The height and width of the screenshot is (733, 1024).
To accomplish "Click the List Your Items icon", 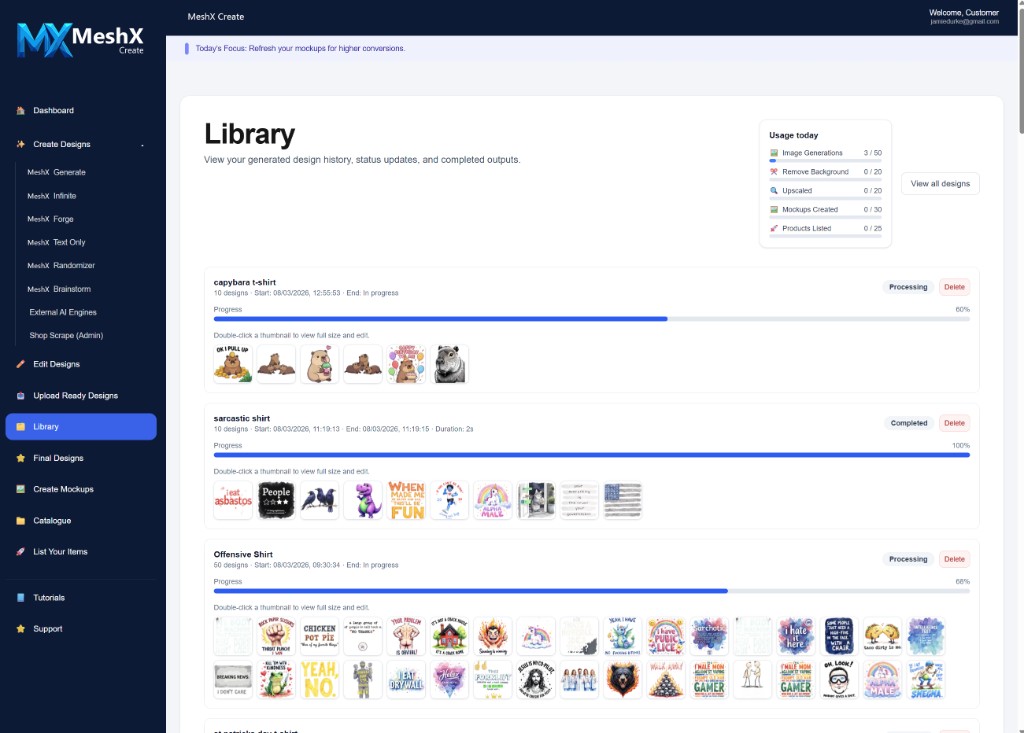I will coord(20,551).
